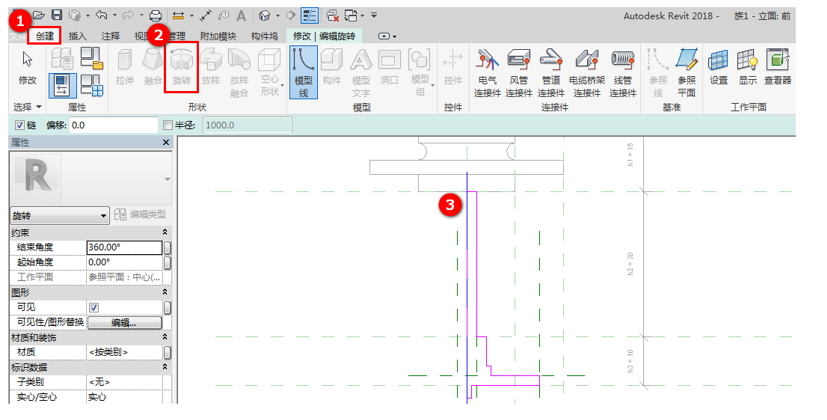The image size is (827, 420).
Task: Open the Default 3D View
Action: tap(265, 16)
